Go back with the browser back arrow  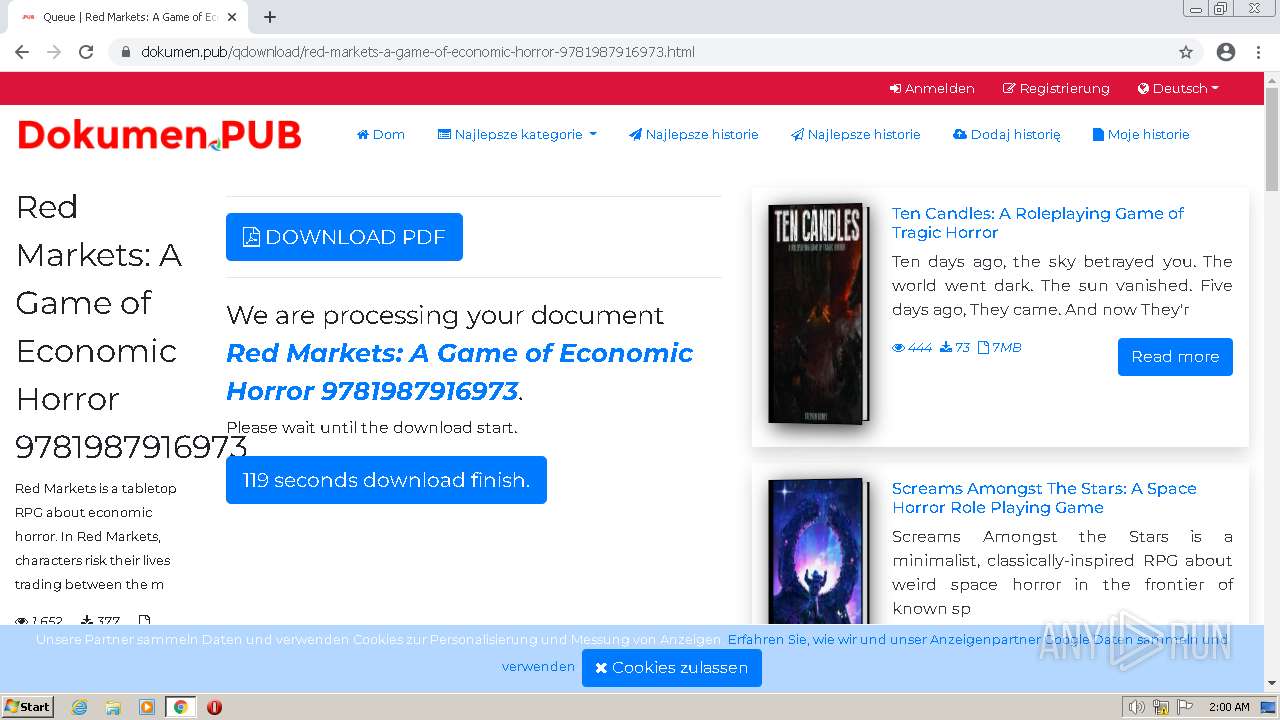click(22, 52)
